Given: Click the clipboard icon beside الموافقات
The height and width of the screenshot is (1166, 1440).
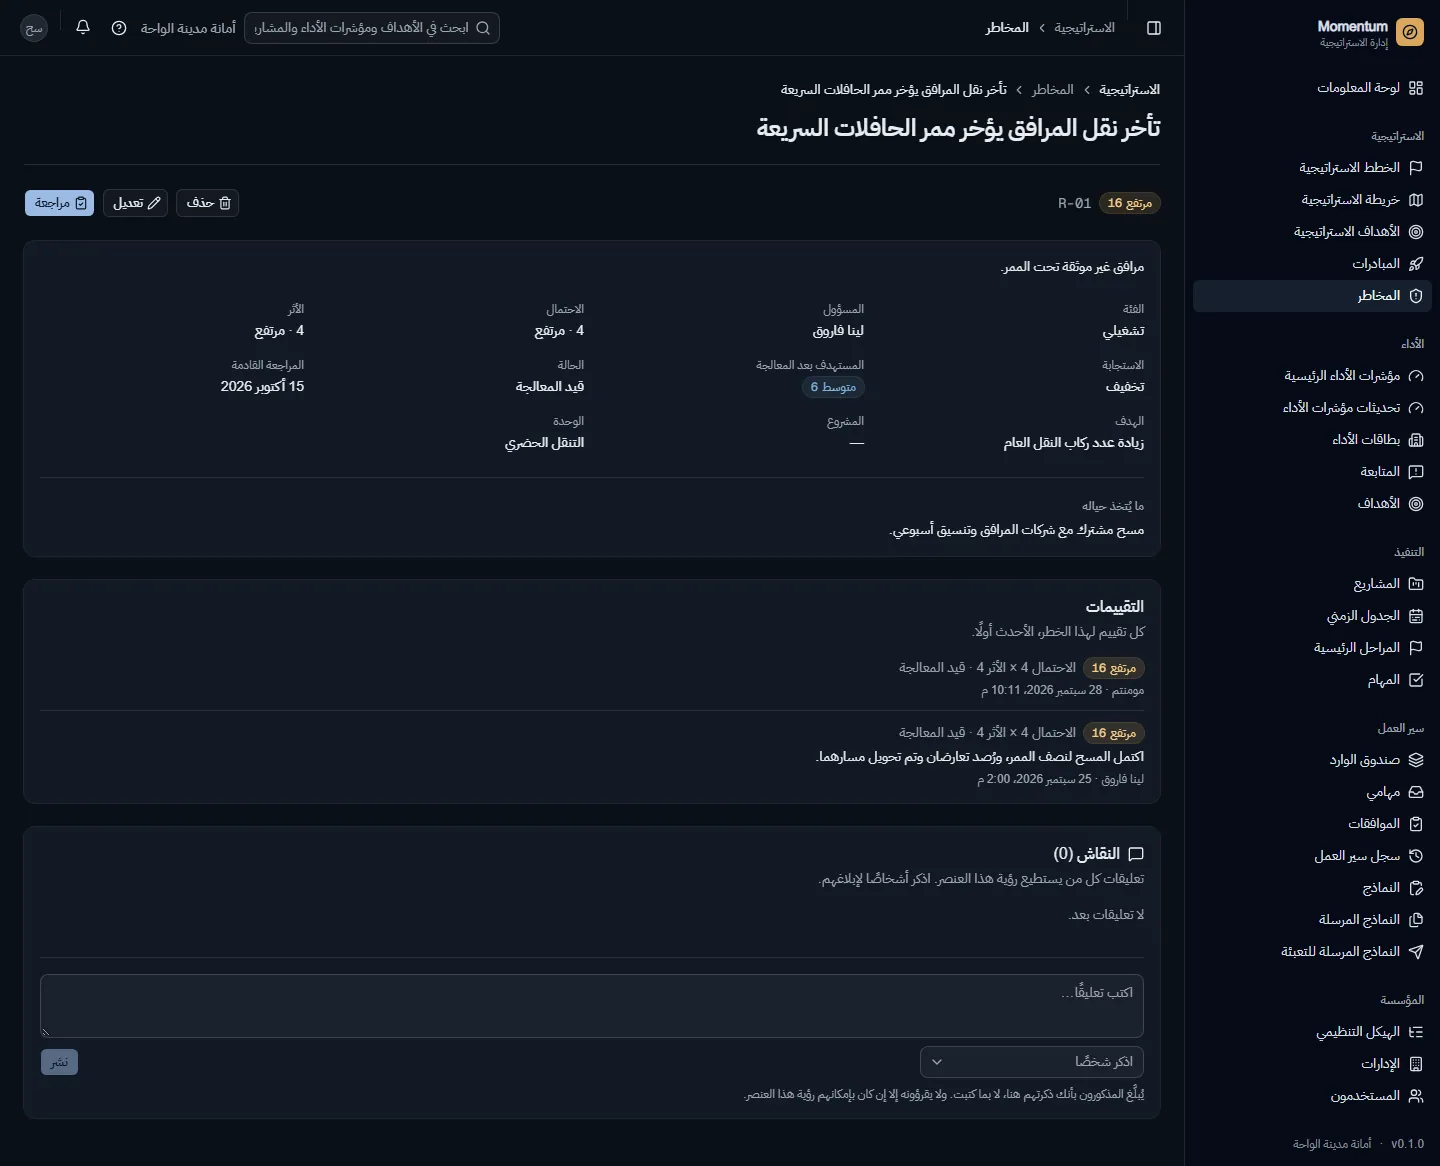Looking at the screenshot, I should click(1416, 824).
